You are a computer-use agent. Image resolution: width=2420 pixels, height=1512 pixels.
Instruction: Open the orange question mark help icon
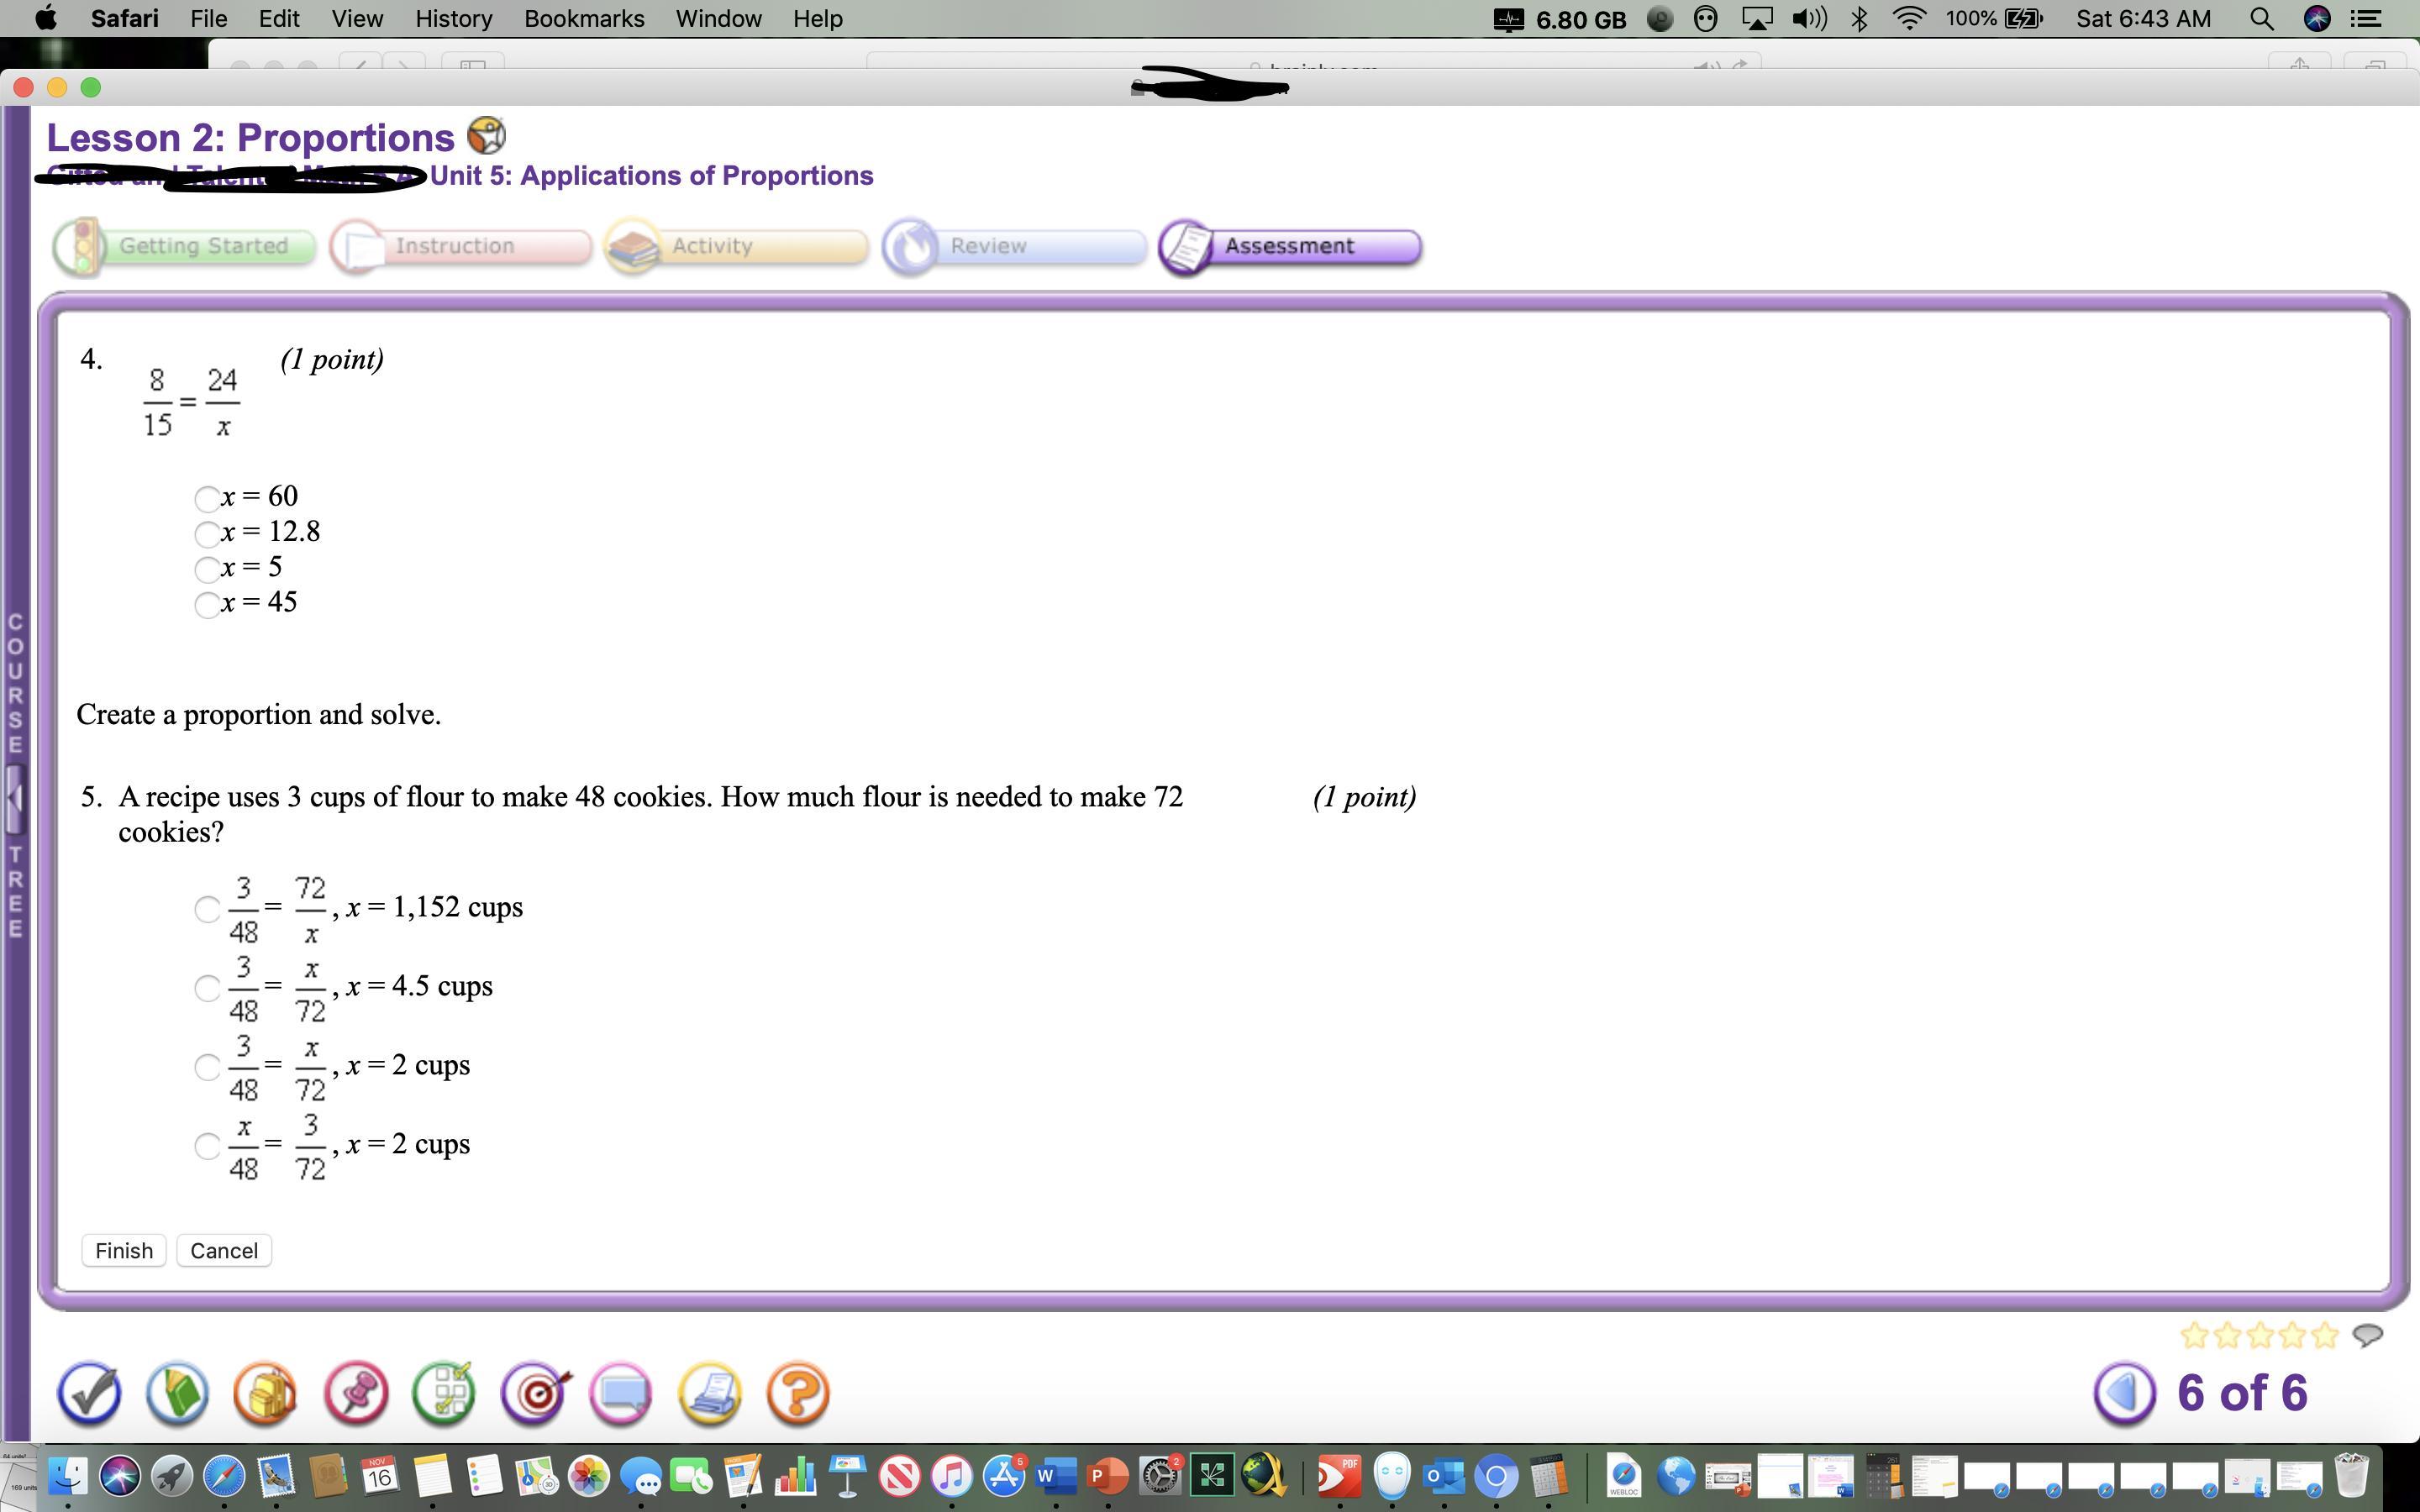[797, 1393]
